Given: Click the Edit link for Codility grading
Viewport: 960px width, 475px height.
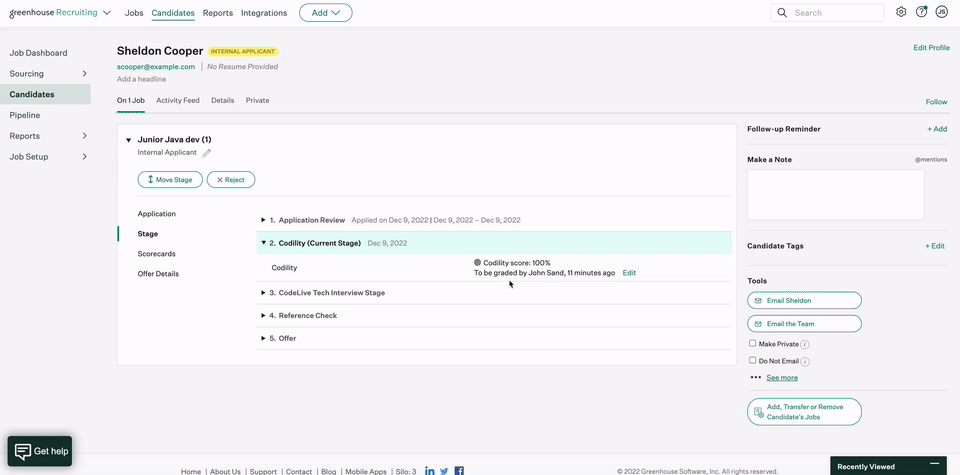Looking at the screenshot, I should (x=629, y=273).
